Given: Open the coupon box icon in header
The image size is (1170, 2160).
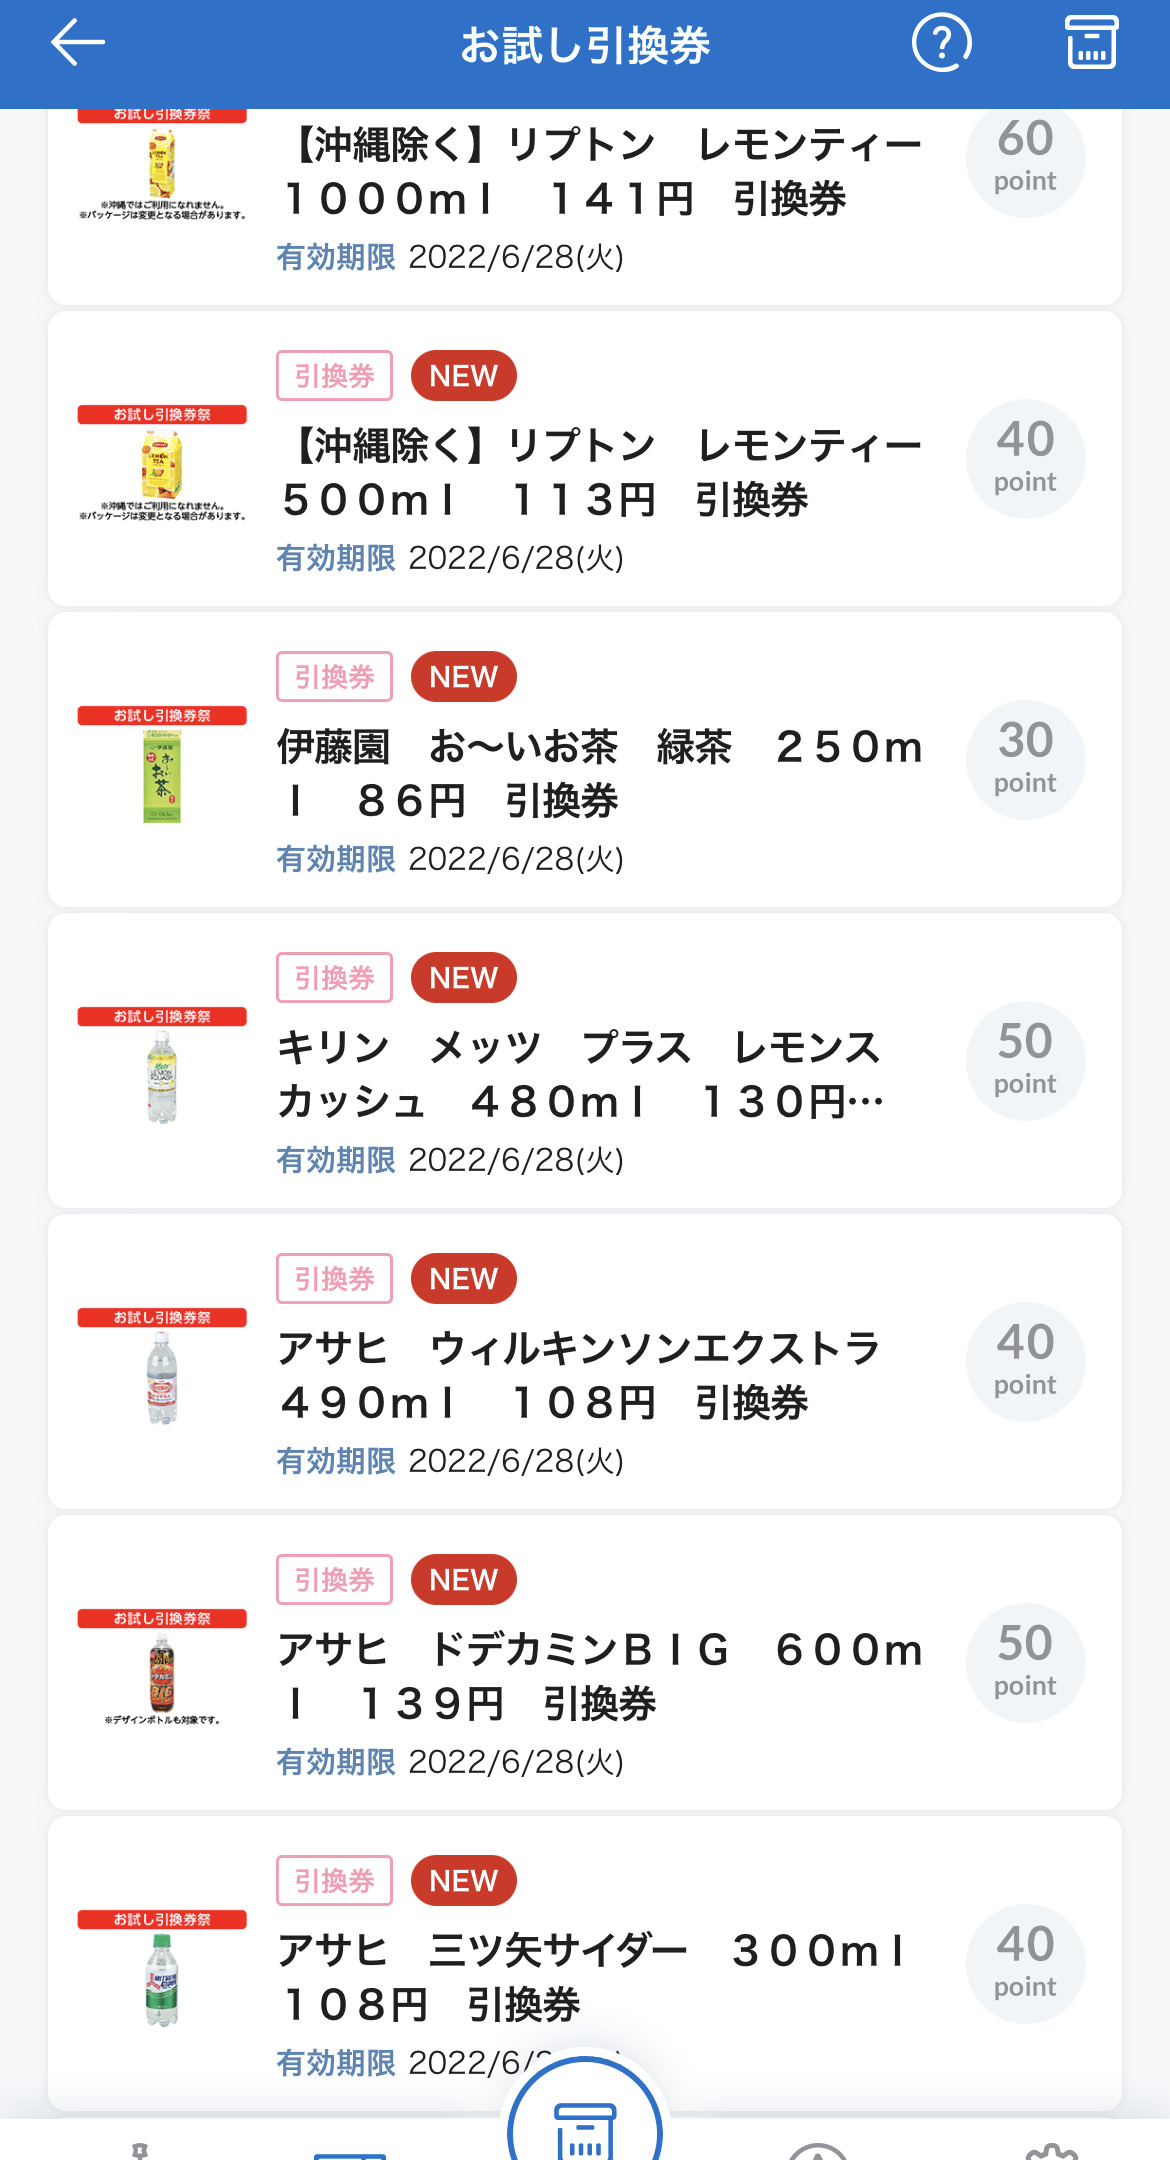Looking at the screenshot, I should [1091, 43].
